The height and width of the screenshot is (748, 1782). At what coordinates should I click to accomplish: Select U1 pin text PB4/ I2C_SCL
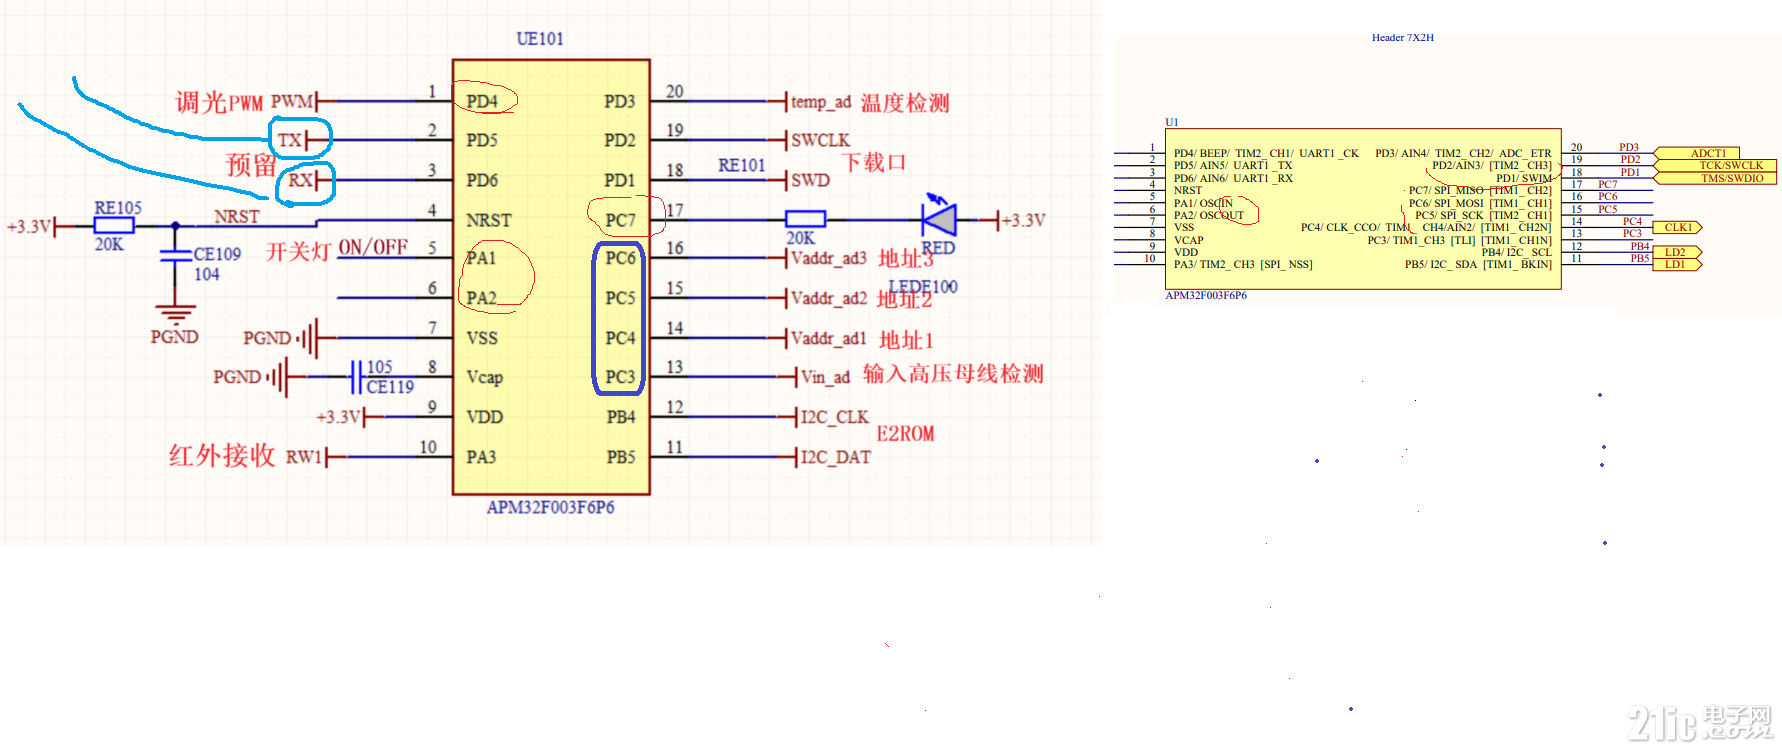pyautogui.click(x=1516, y=252)
